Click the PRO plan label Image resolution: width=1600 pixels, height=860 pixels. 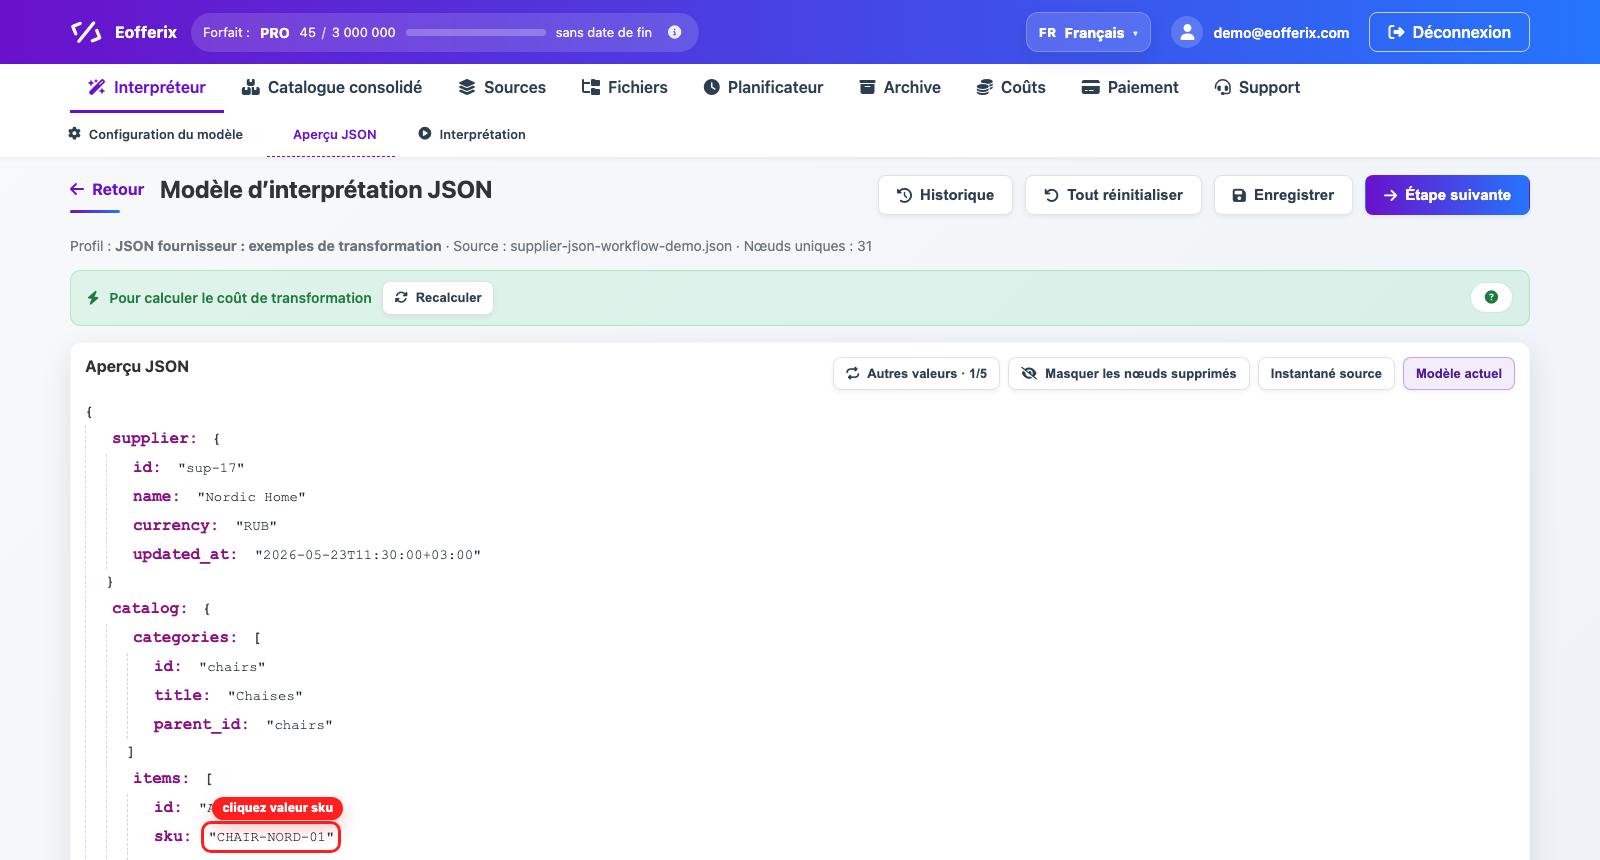[275, 32]
